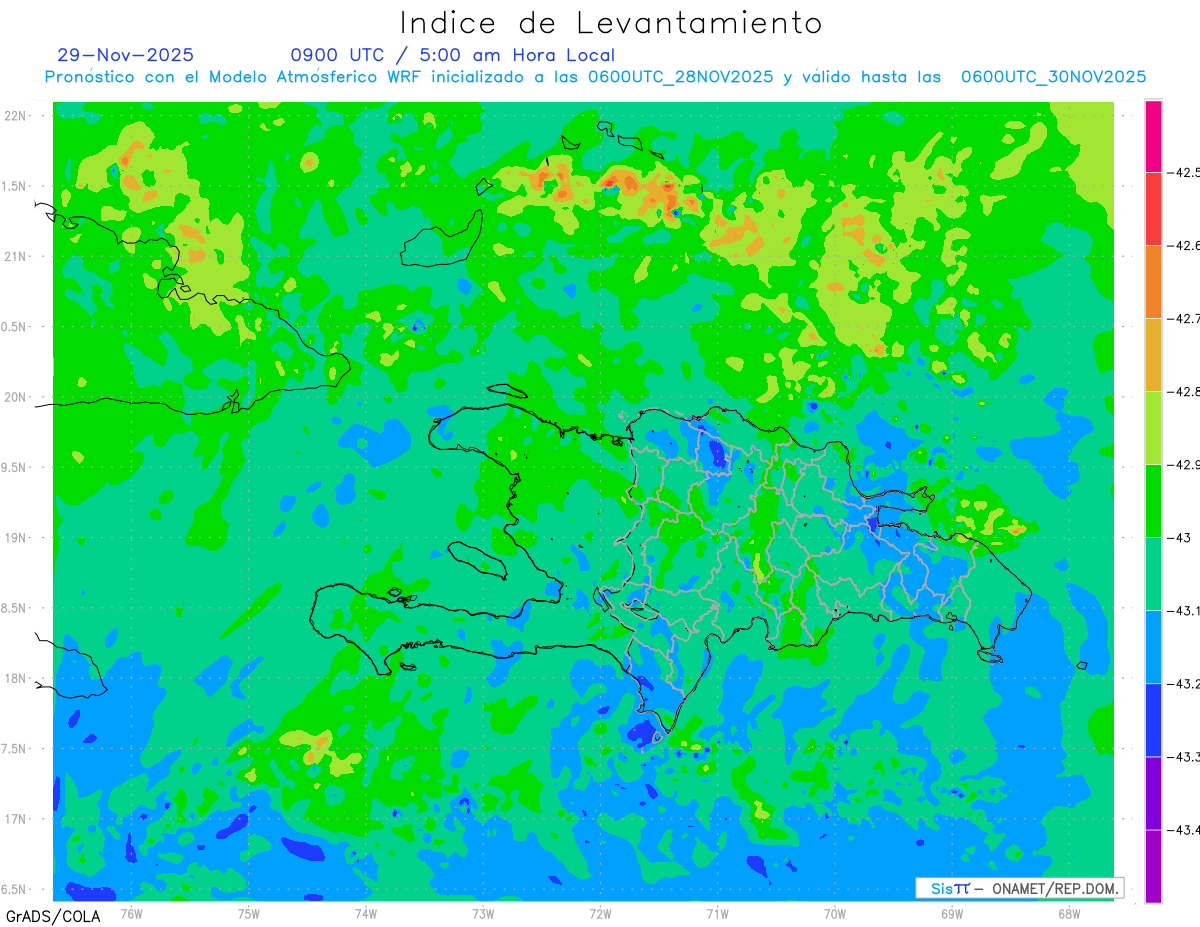Pick the purple swatch below -43.4

coord(1153,866)
